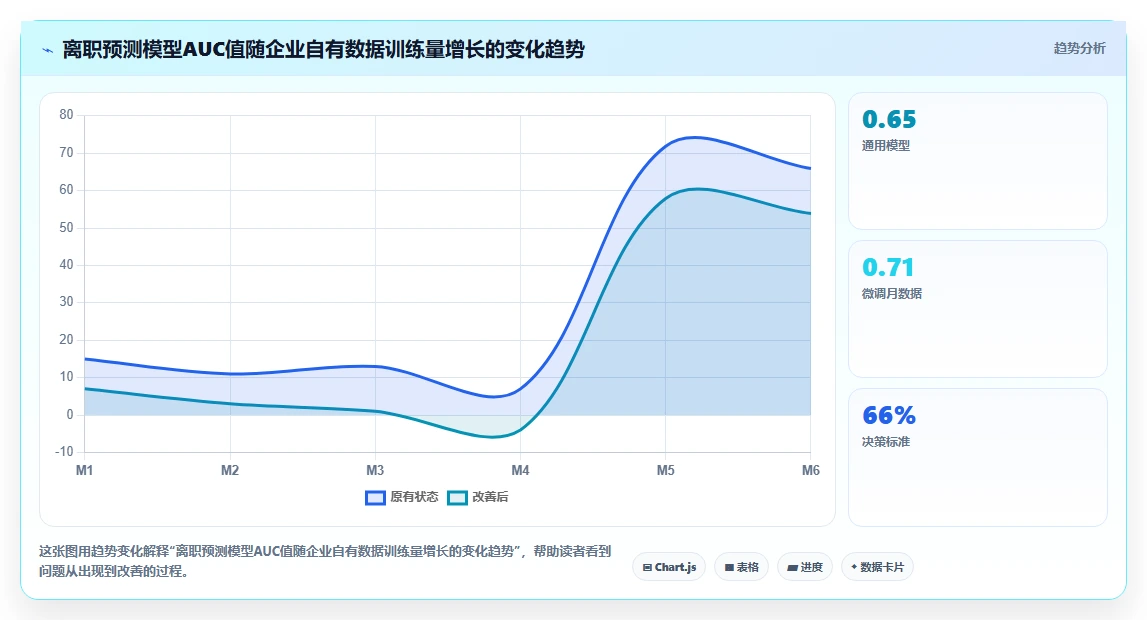Viewport: 1147px width, 620px height.
Task: Select the 进度 tag
Action: [x=805, y=567]
